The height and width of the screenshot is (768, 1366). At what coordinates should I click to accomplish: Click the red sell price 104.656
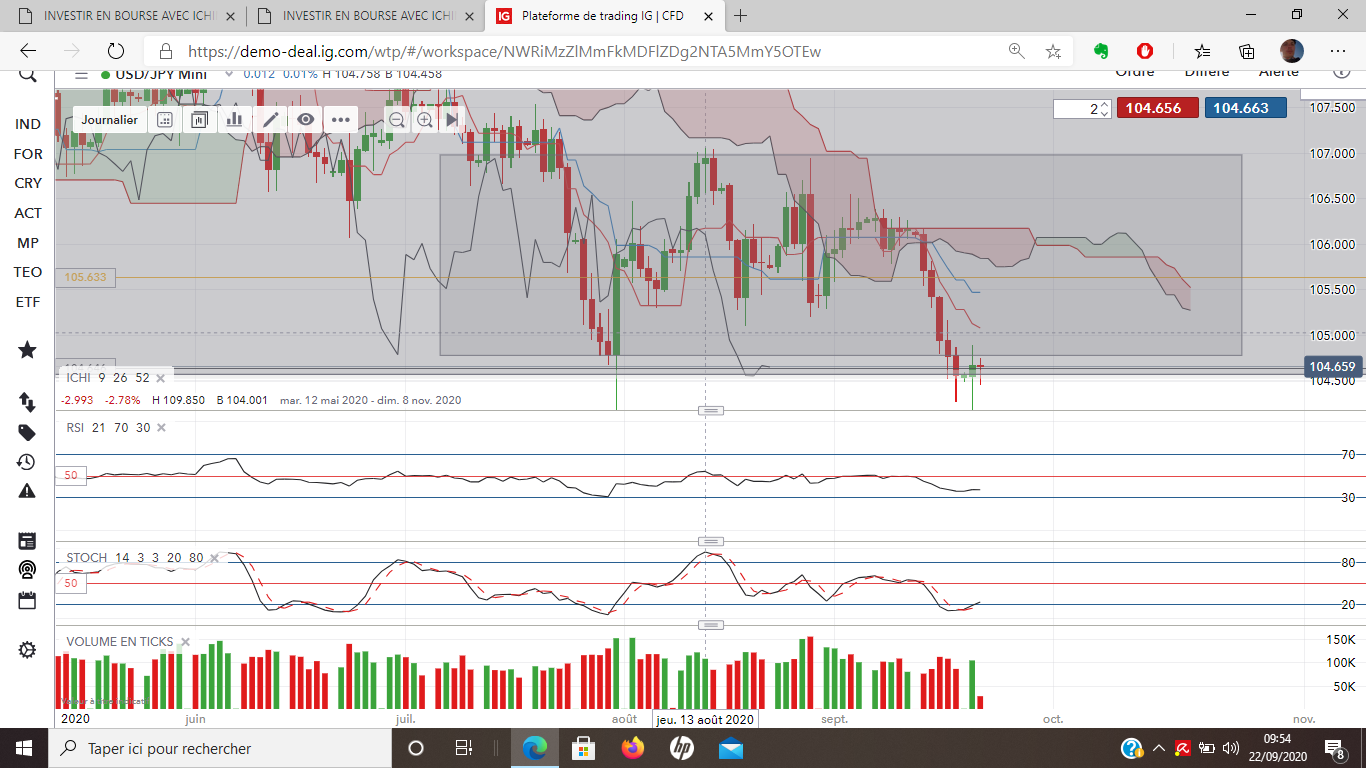coord(1158,108)
